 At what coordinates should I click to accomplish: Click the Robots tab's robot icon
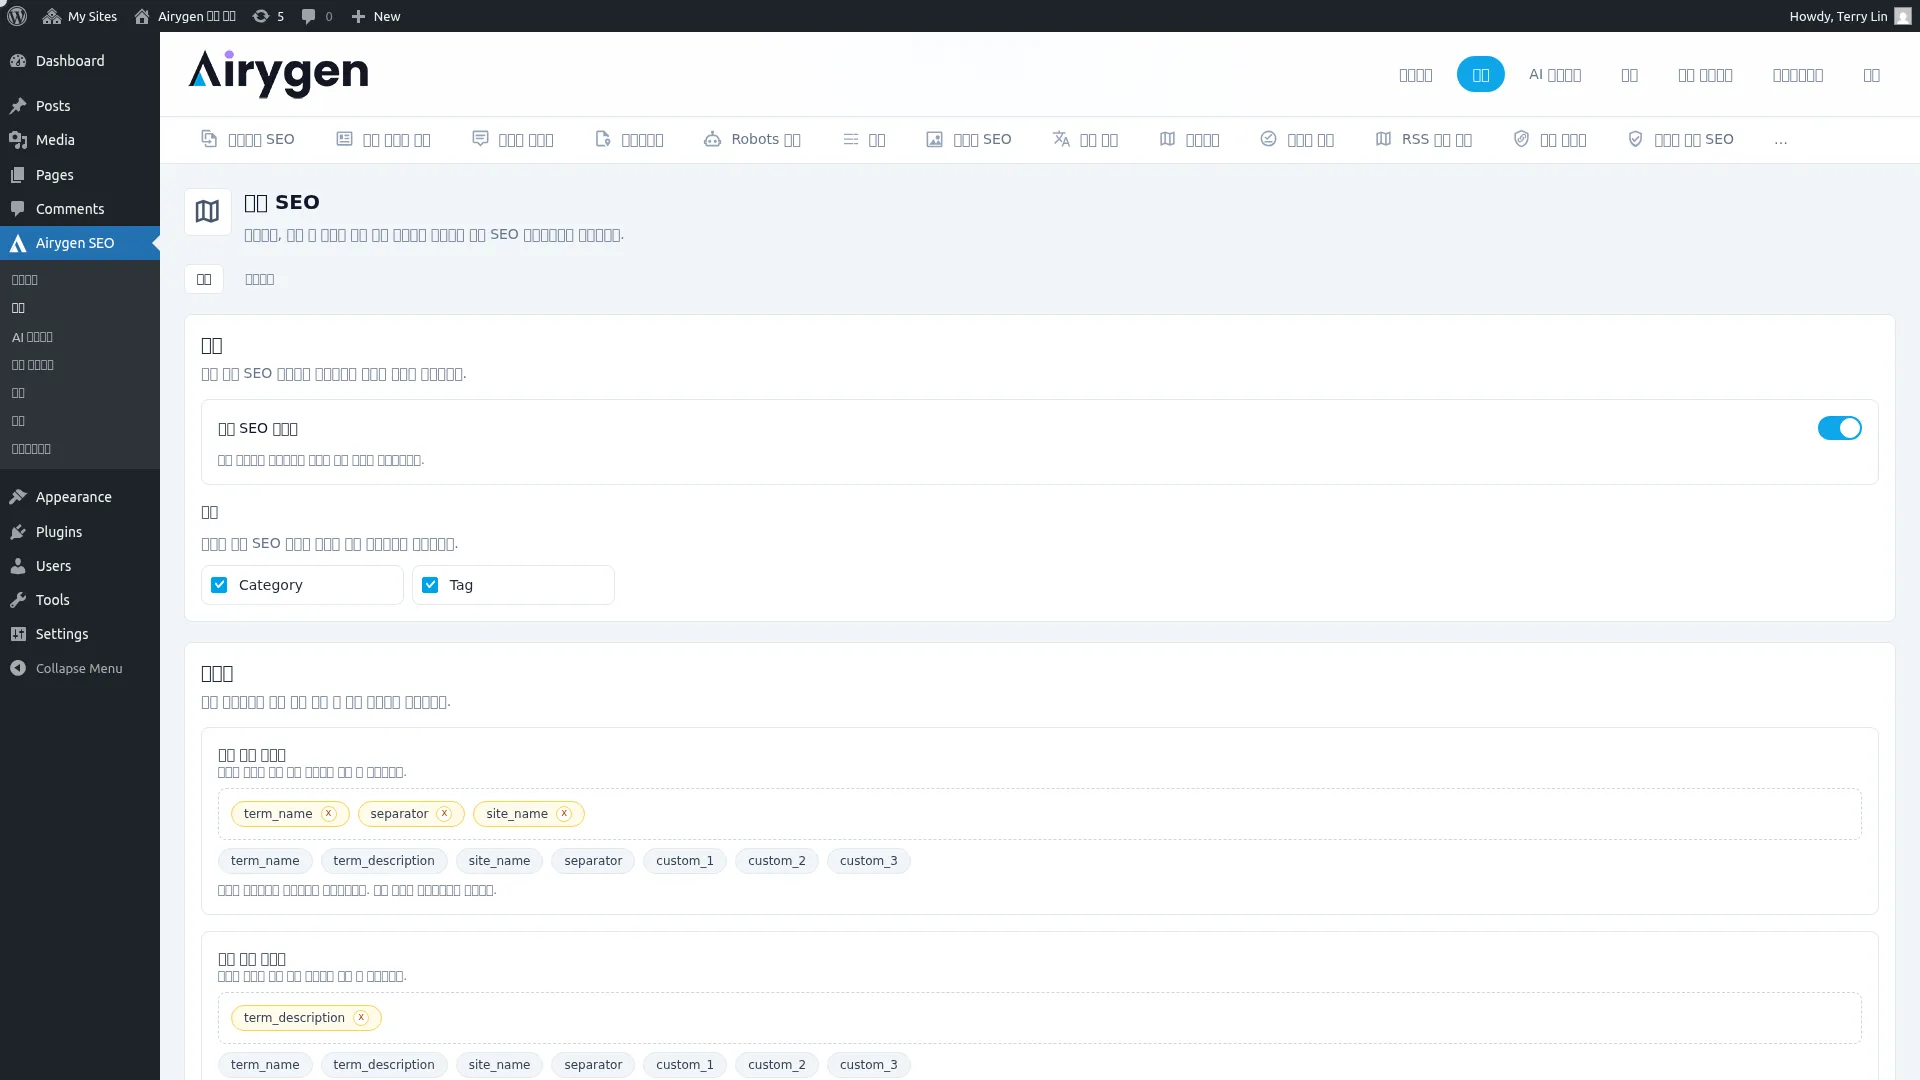coord(712,139)
